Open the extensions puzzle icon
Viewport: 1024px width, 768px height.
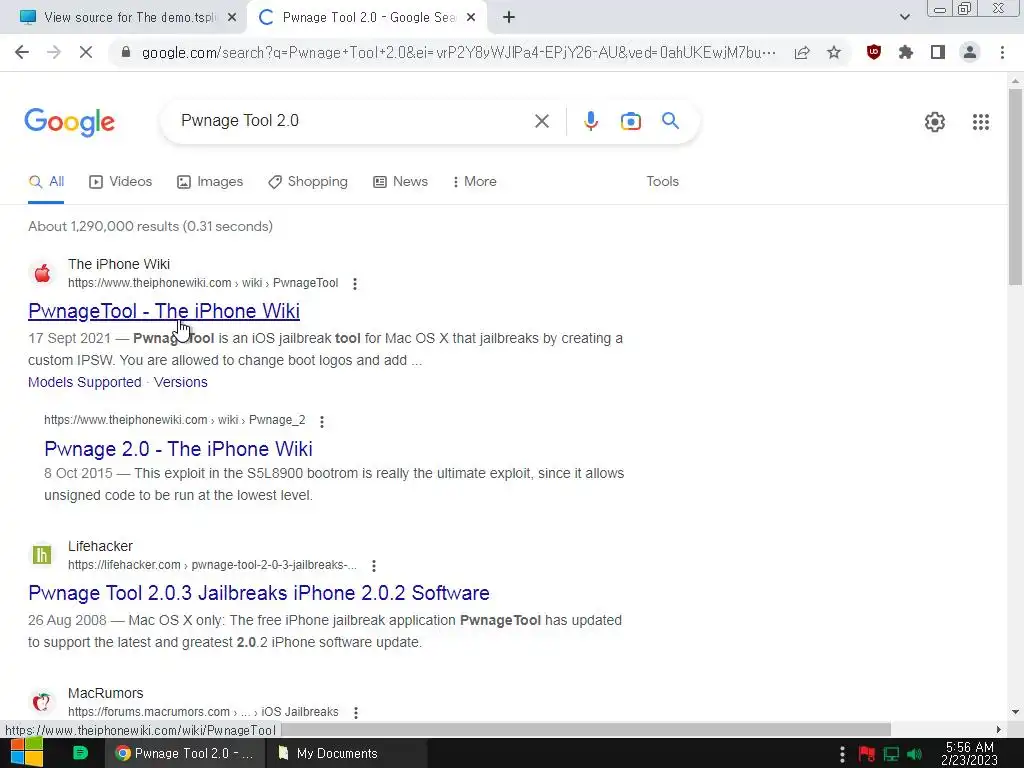click(x=905, y=52)
